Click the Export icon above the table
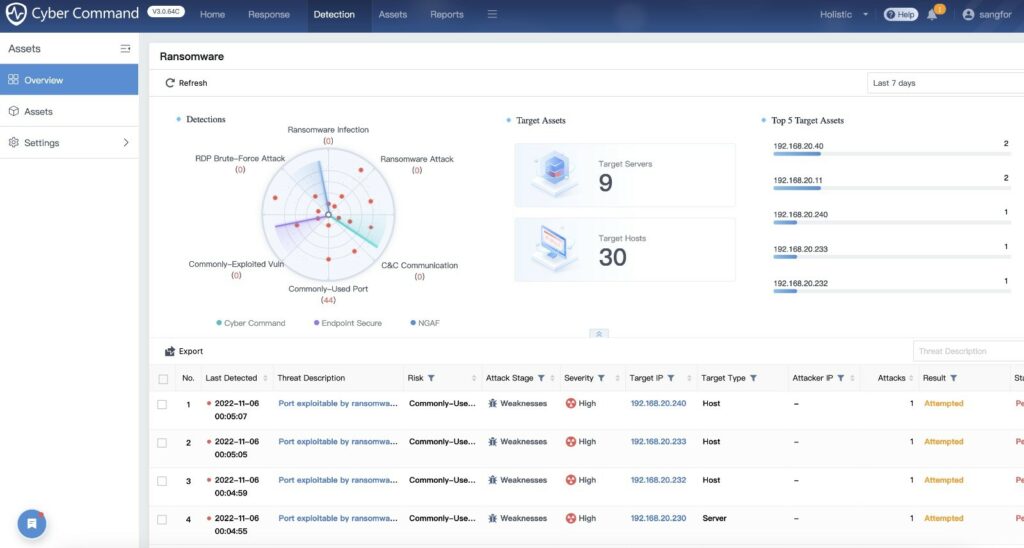Image resolution: width=1024 pixels, height=548 pixels. [x=170, y=351]
